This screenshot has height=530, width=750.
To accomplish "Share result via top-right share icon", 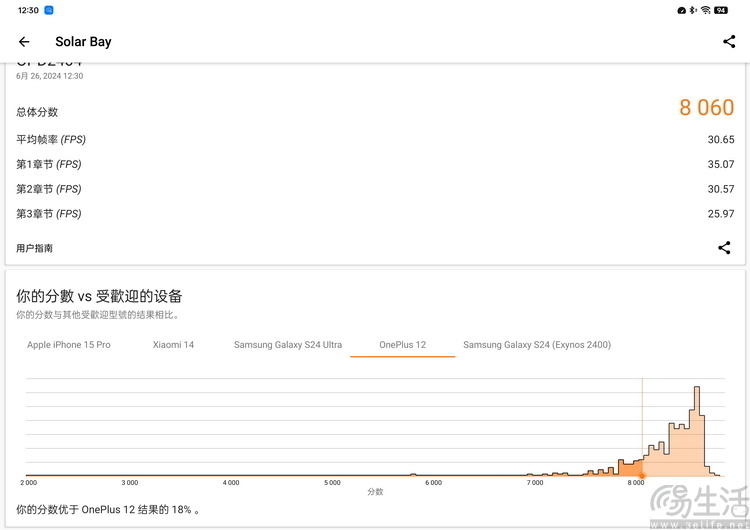I will pyautogui.click(x=729, y=42).
